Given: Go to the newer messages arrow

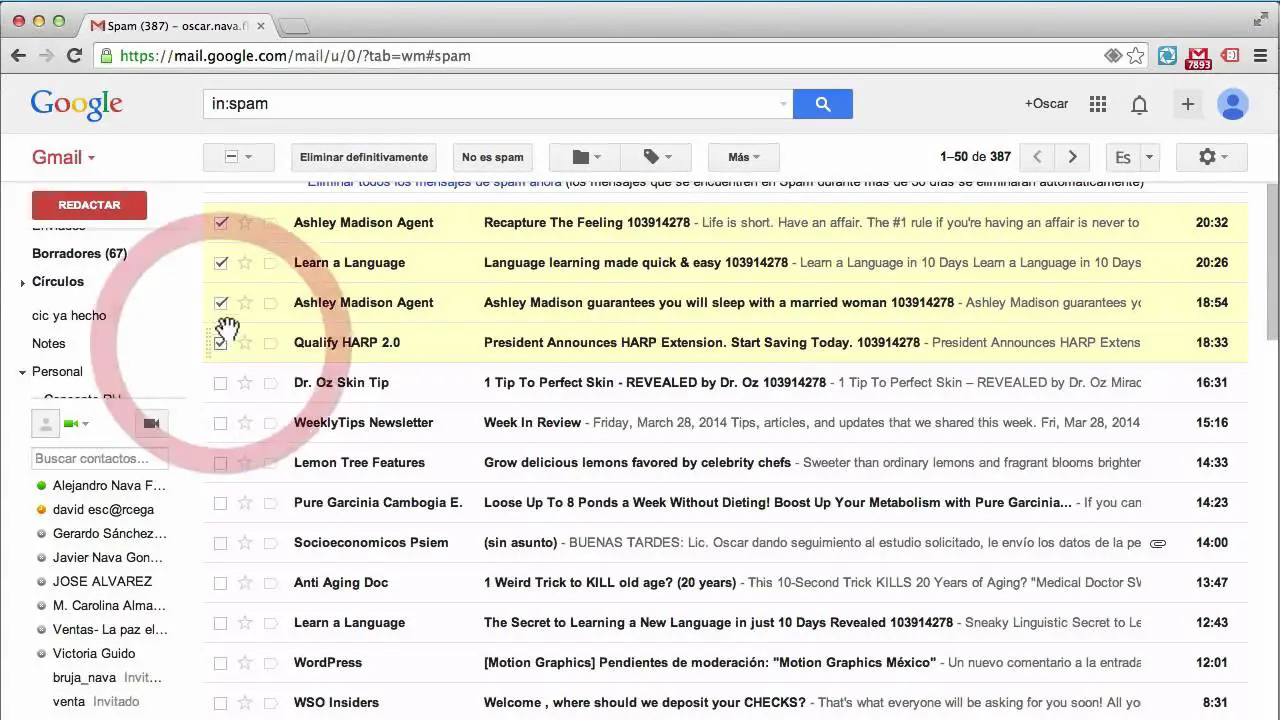Looking at the screenshot, I should tap(1037, 157).
